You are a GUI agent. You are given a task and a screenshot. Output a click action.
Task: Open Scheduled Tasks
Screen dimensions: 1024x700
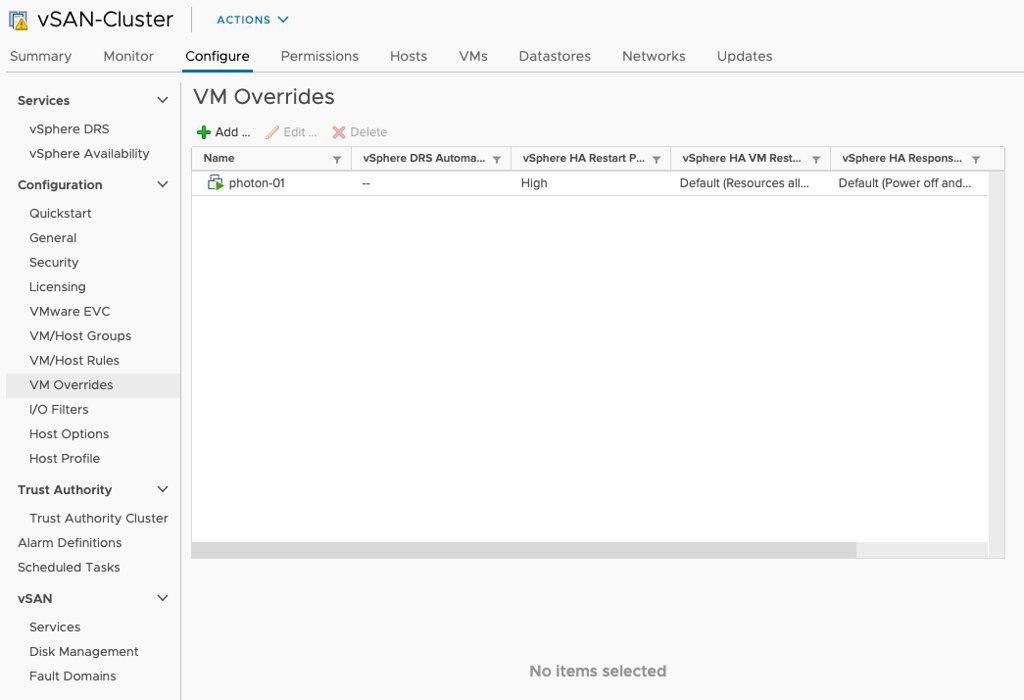(x=69, y=567)
